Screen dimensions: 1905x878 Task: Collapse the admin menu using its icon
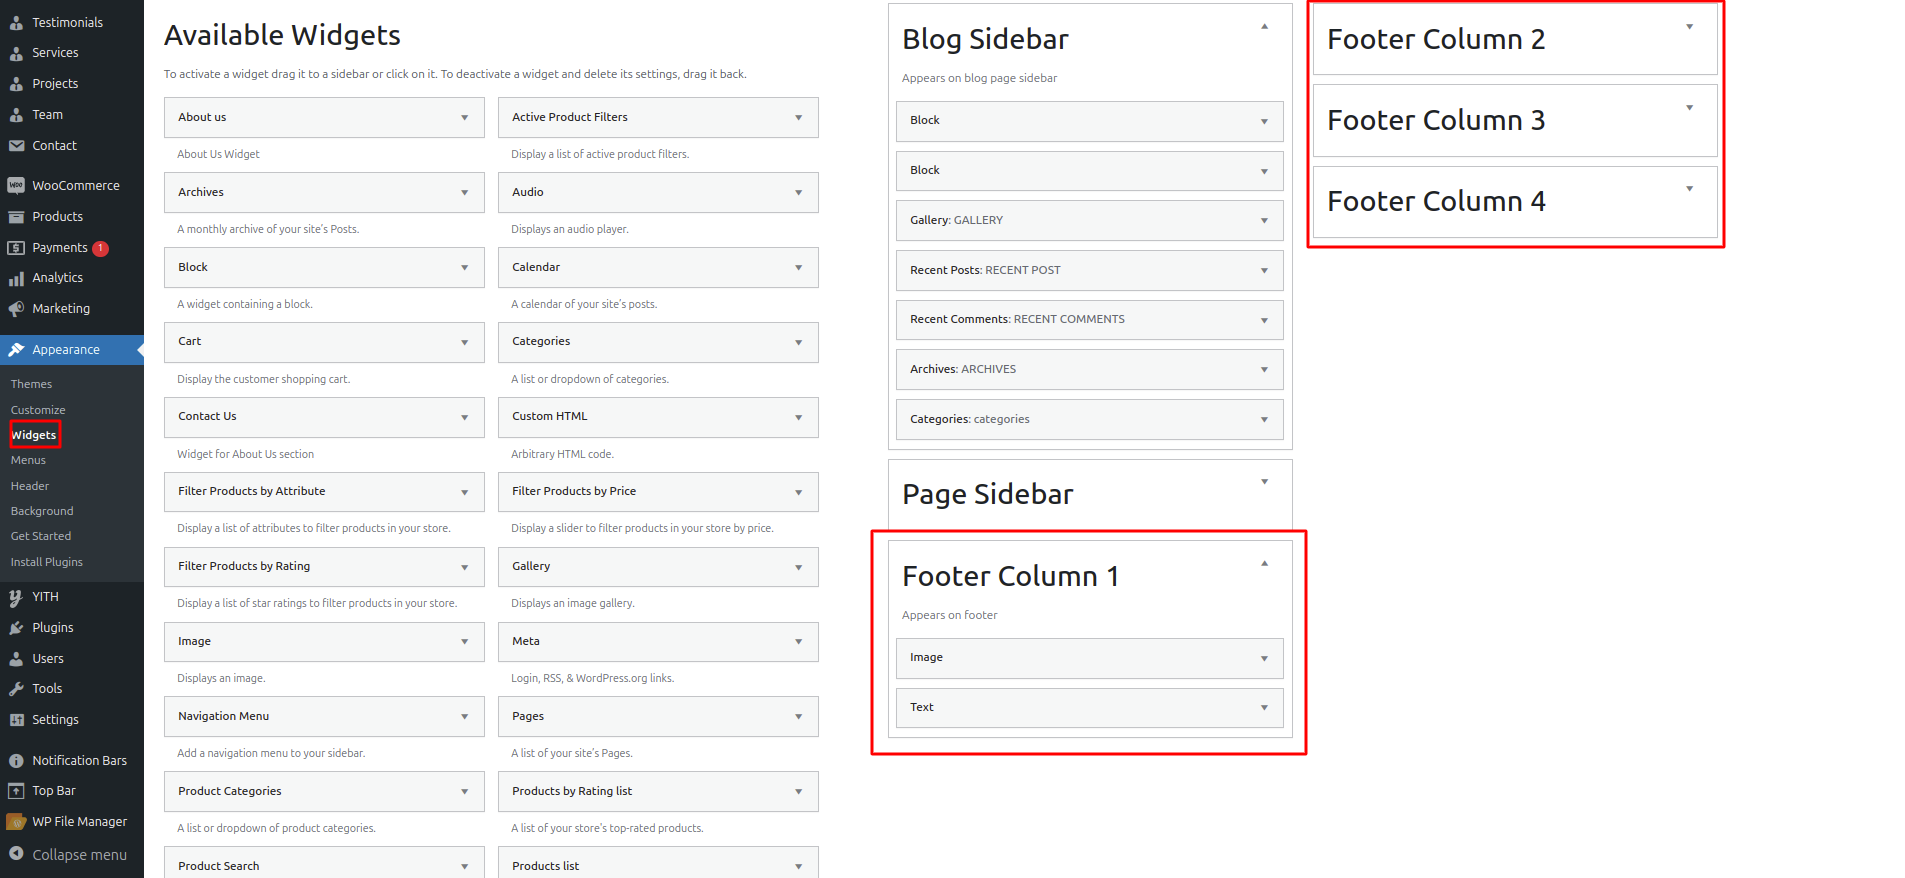click(x=17, y=855)
